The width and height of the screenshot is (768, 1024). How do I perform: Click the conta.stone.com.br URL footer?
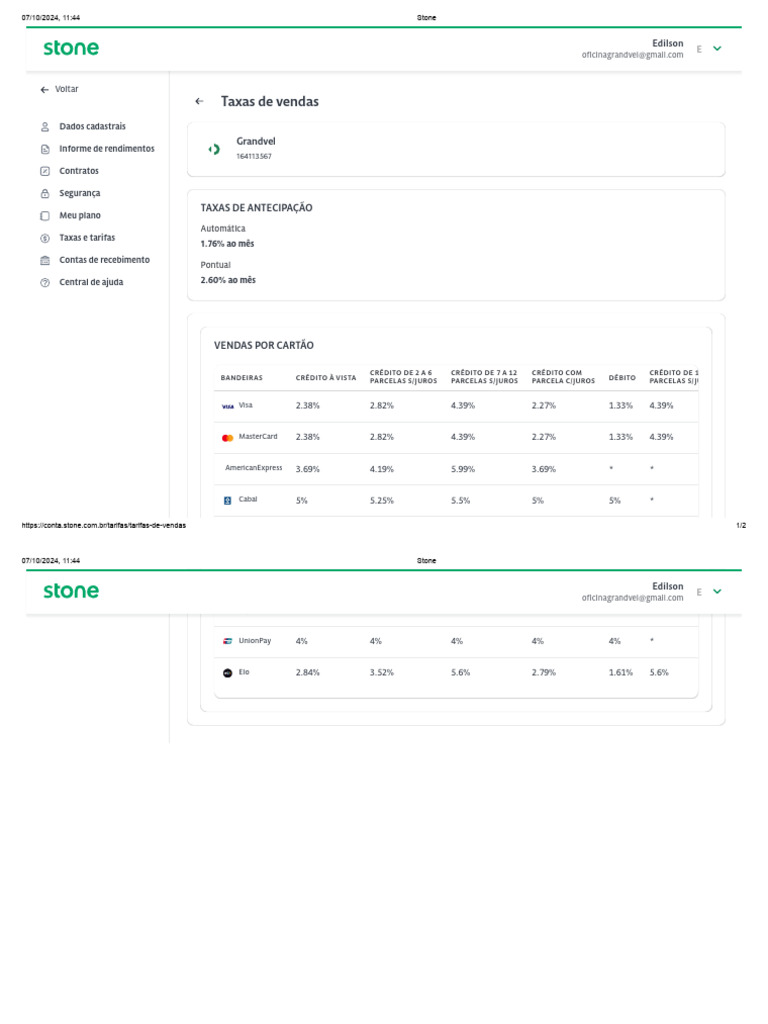[x=103, y=526]
